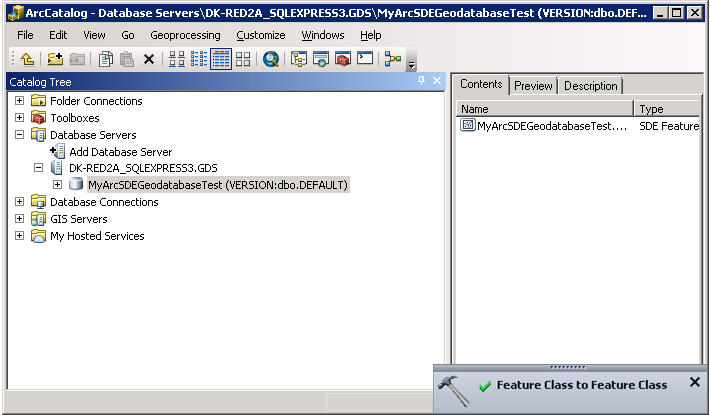
Task: Open ArcToolbox window icon
Action: coord(343,59)
